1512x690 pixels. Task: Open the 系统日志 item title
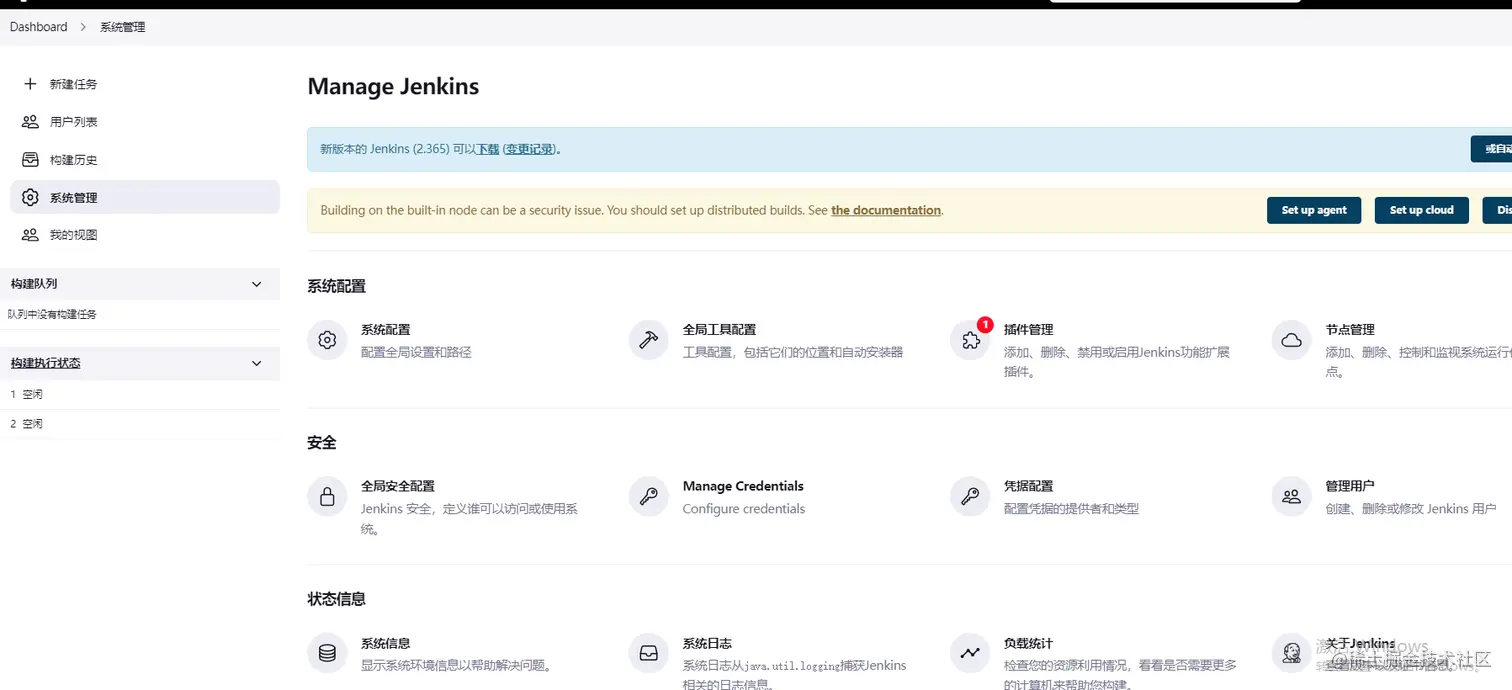pyautogui.click(x=707, y=643)
